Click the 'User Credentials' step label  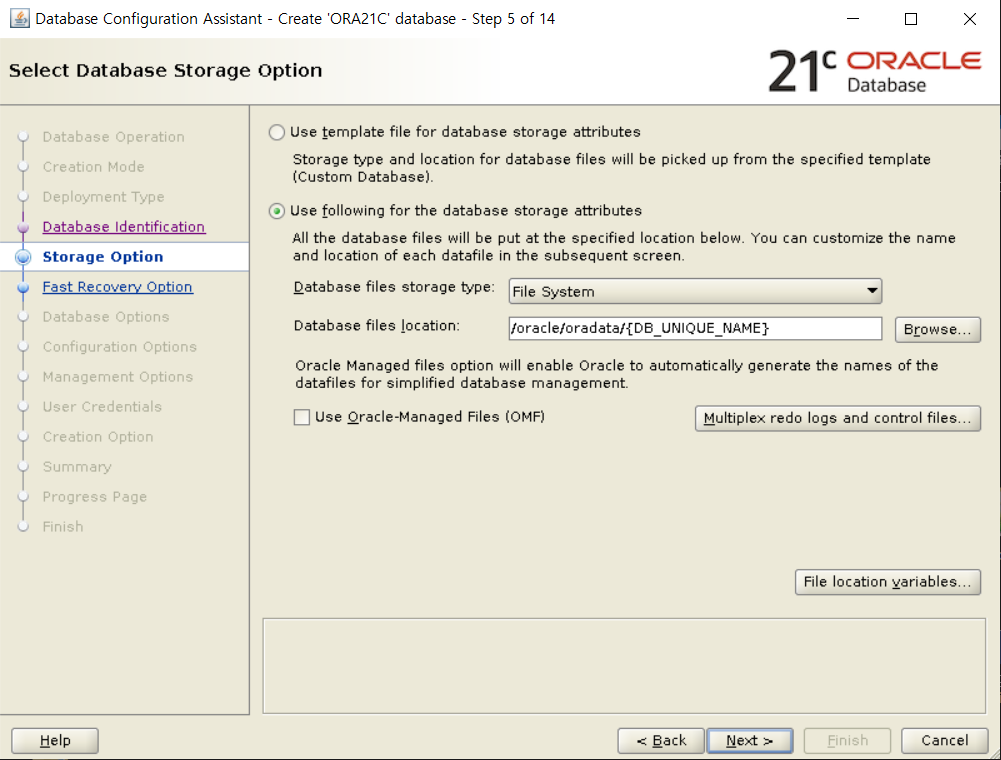[102, 407]
